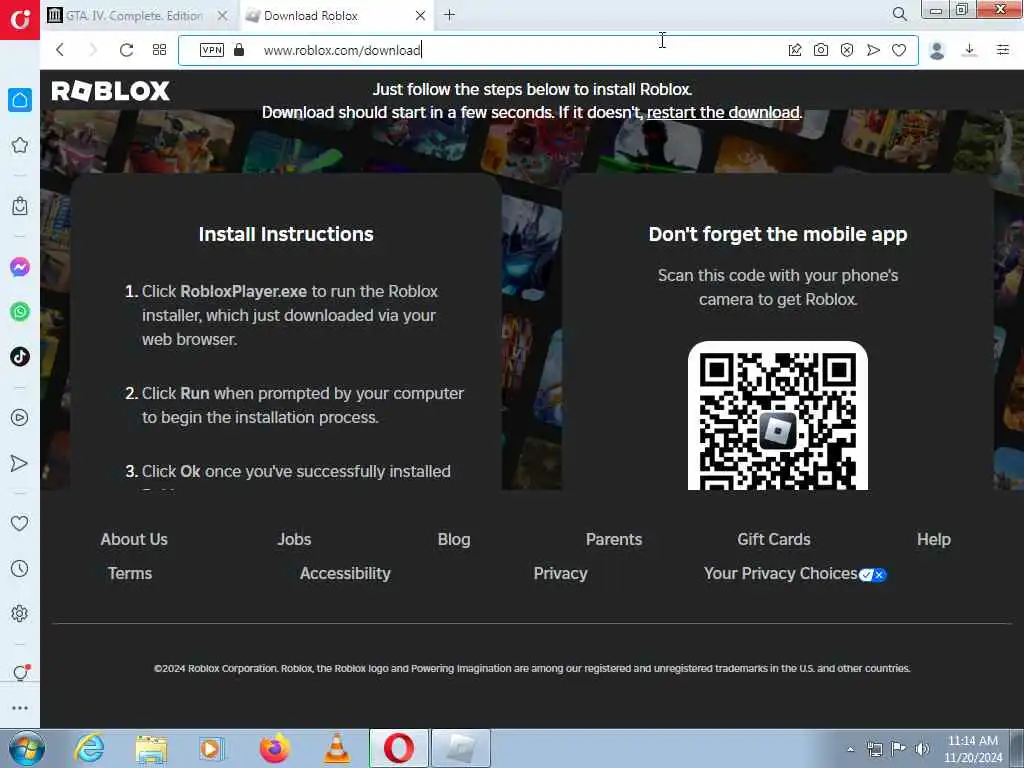The image size is (1024, 768).
Task: Bookmark page with address bar heart
Action: click(x=899, y=50)
